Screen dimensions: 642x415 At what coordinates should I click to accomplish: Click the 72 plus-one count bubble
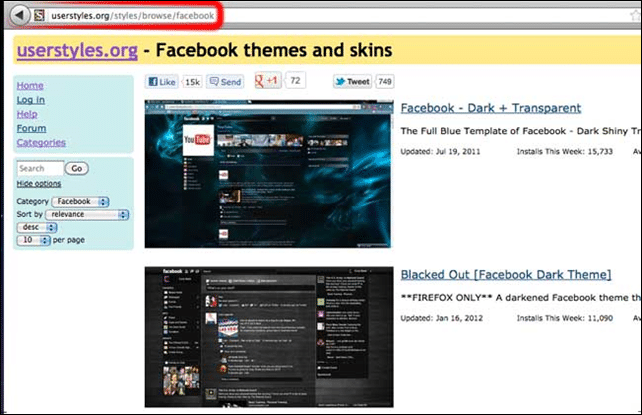295,80
